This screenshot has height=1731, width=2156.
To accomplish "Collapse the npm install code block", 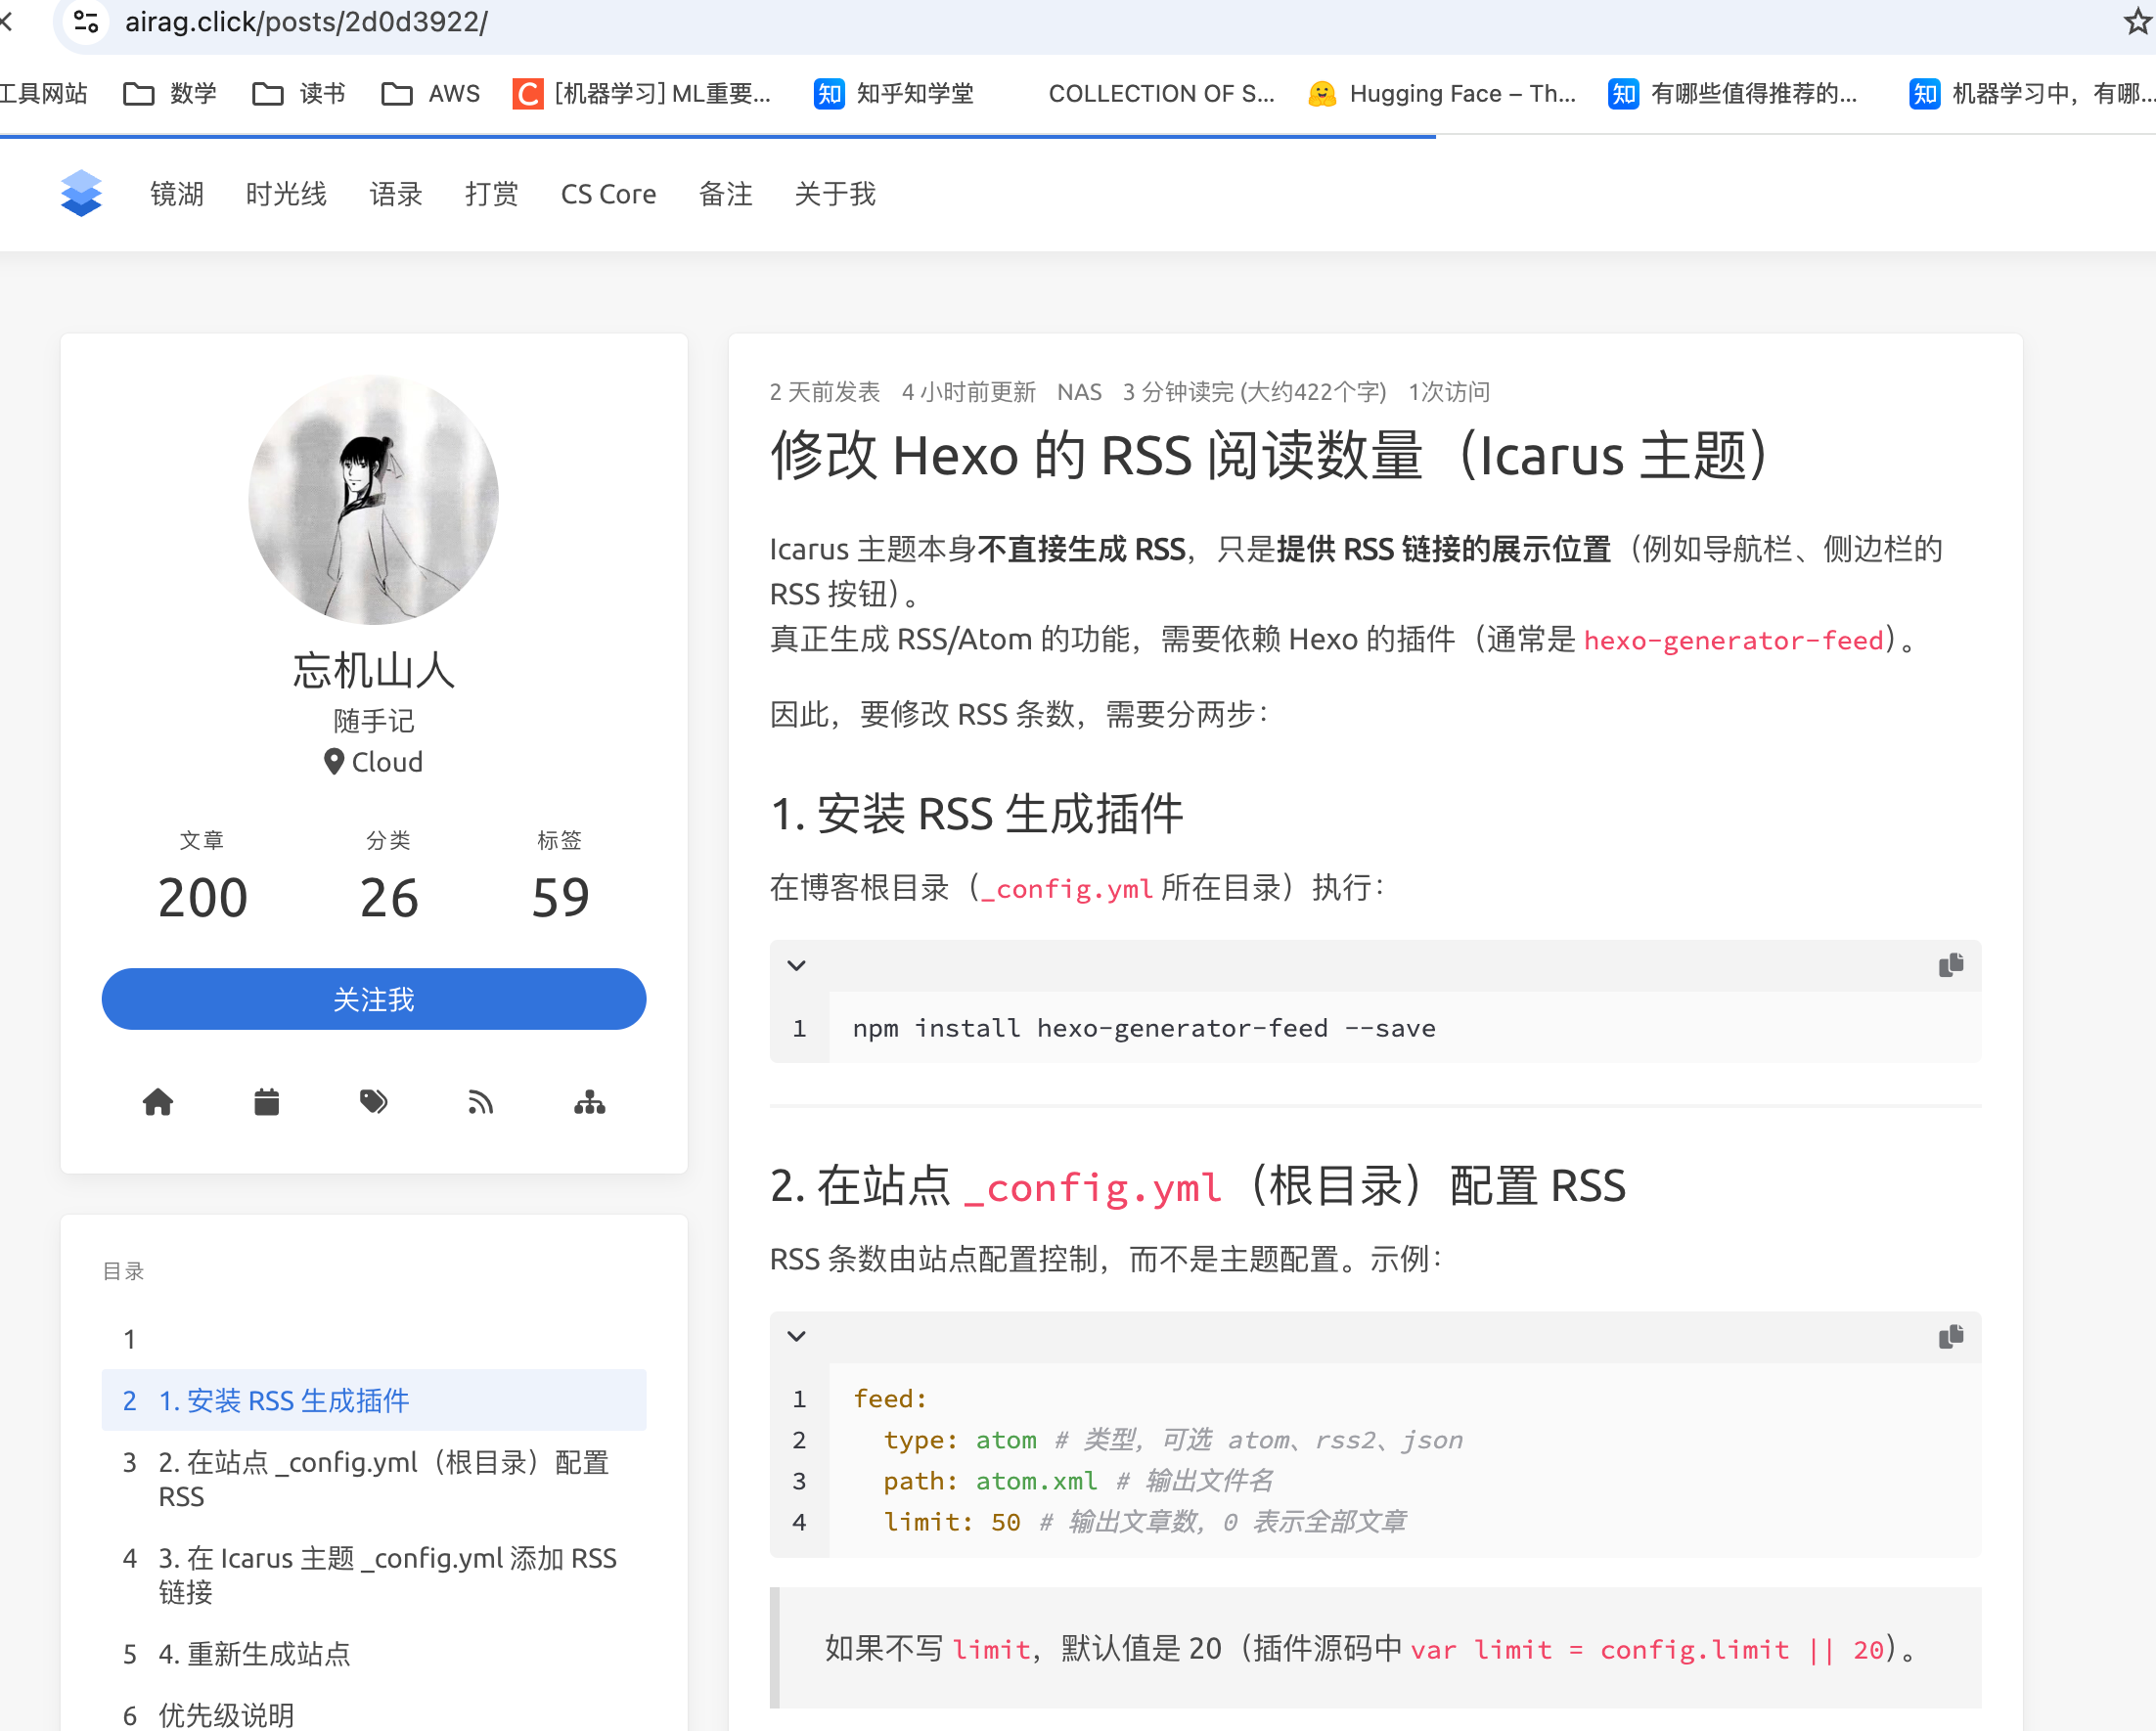I will pos(797,965).
